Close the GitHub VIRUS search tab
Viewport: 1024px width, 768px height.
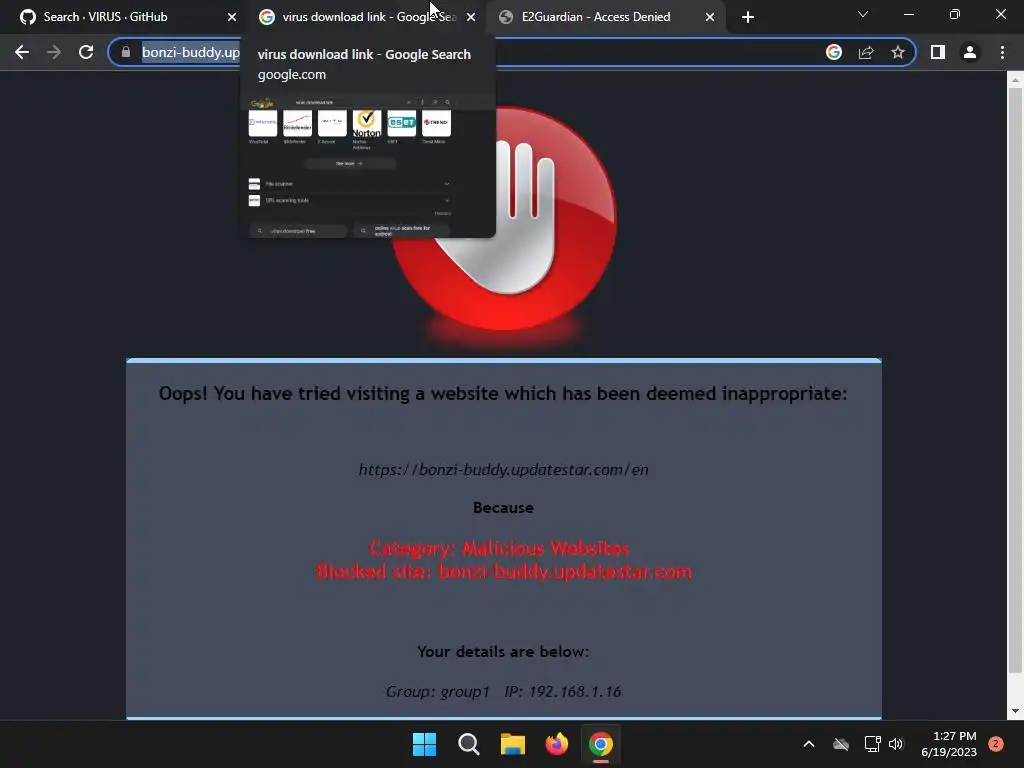232,17
